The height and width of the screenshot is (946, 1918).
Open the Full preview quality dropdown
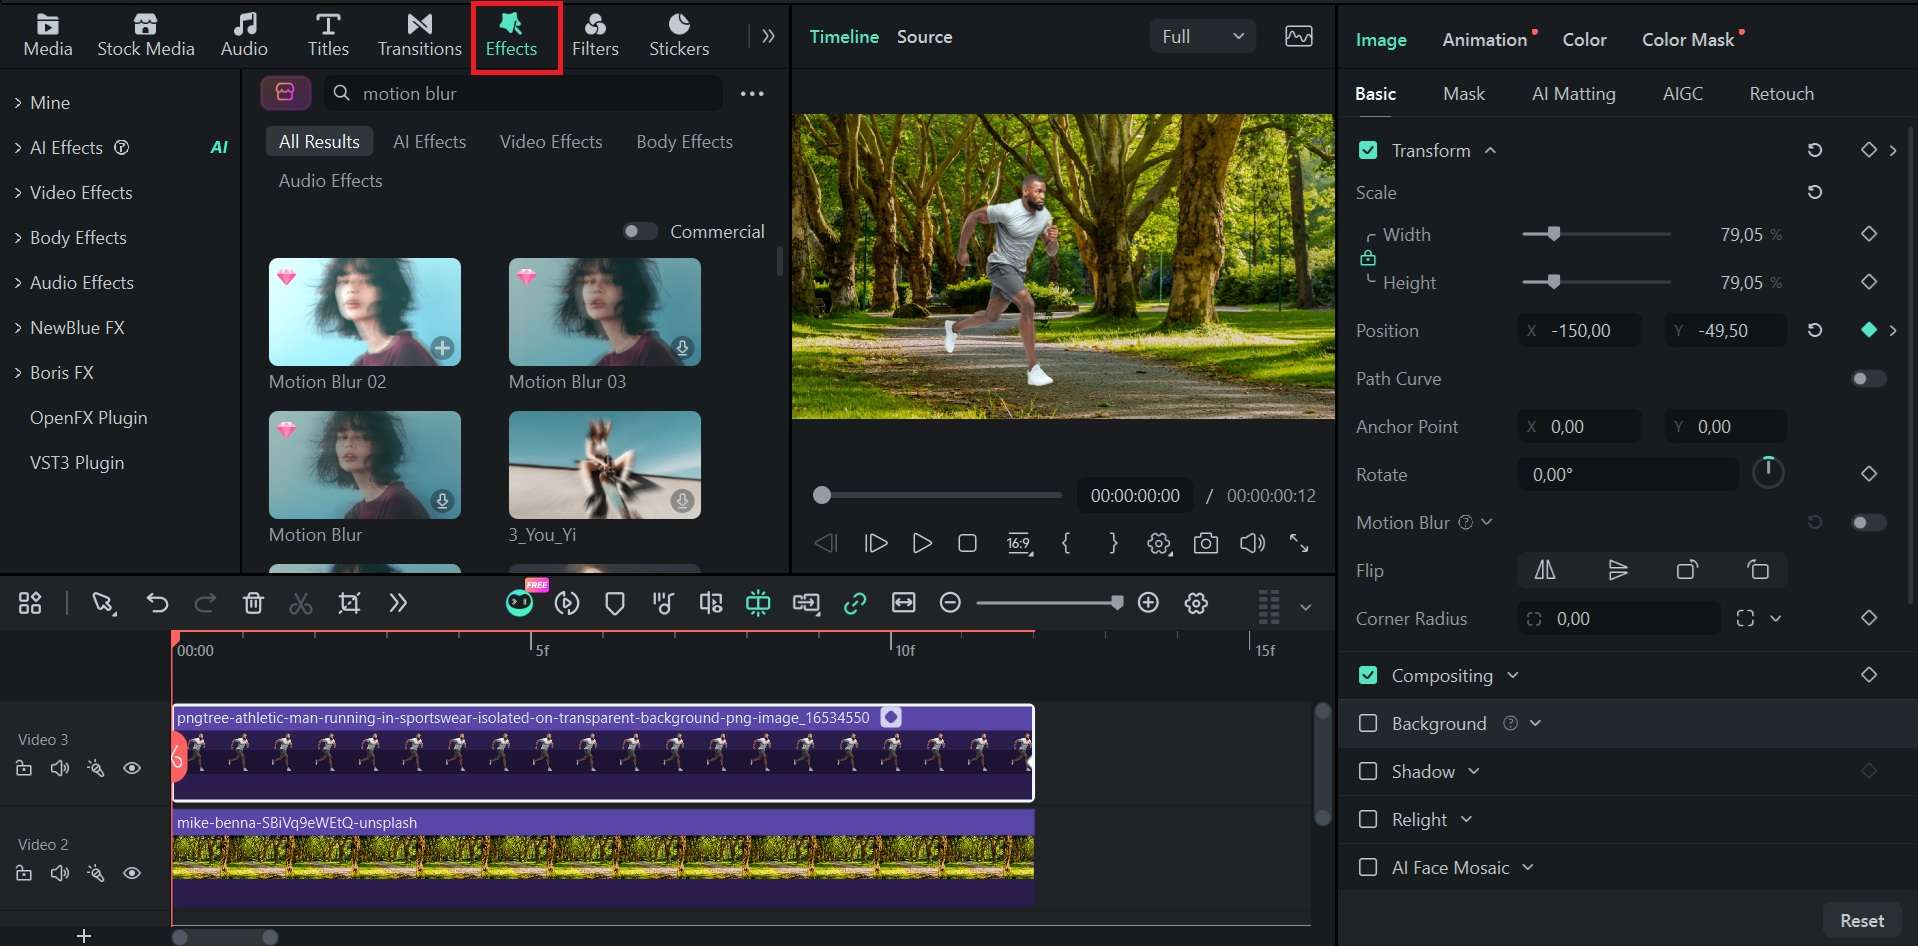point(1202,37)
